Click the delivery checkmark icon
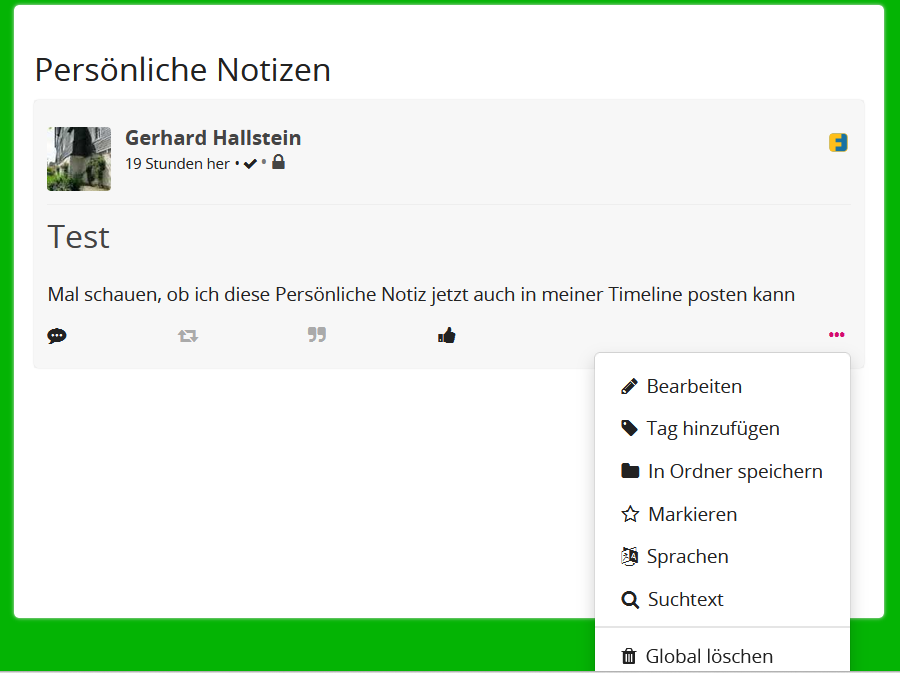900x673 pixels. pos(250,164)
